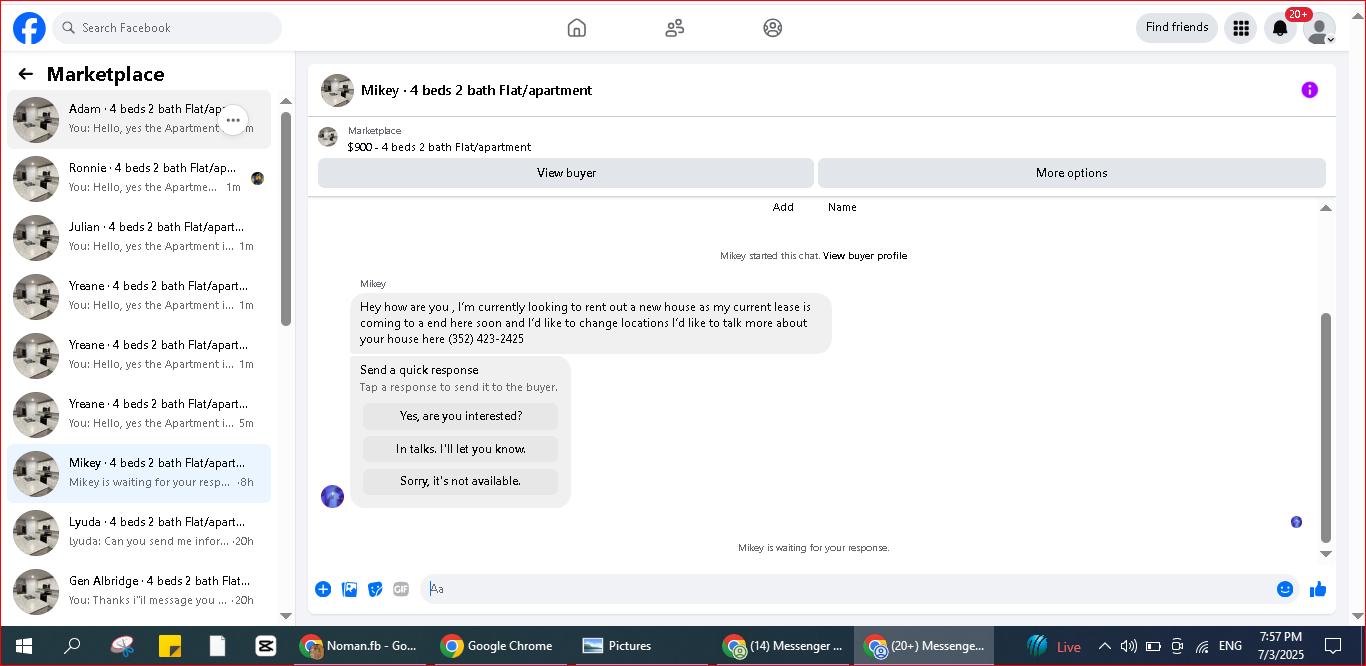Open Ronnie's conversation
The height and width of the screenshot is (666, 1366).
139,178
